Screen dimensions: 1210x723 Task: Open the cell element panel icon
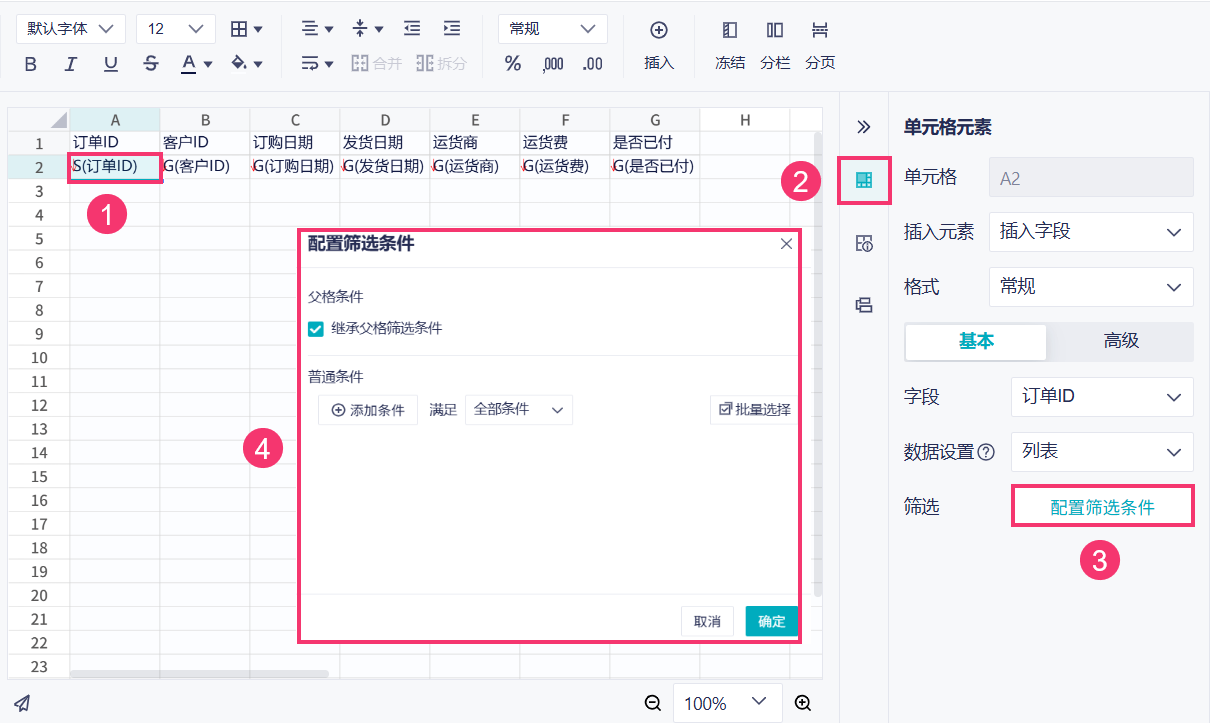click(x=864, y=181)
